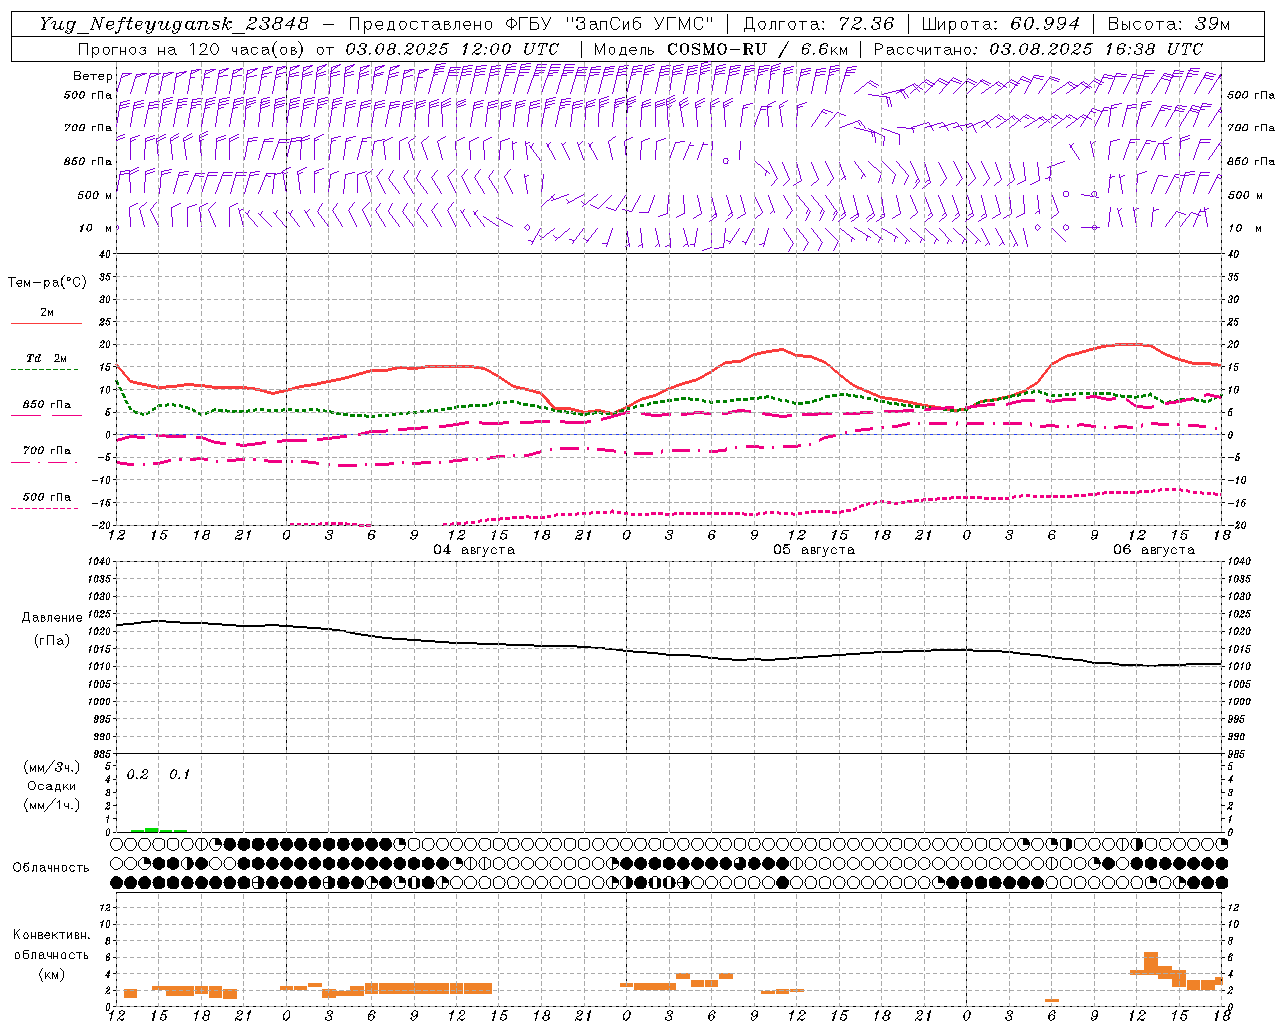Click the '05 августа' date label
The height and width of the screenshot is (1024, 1280).
814,550
